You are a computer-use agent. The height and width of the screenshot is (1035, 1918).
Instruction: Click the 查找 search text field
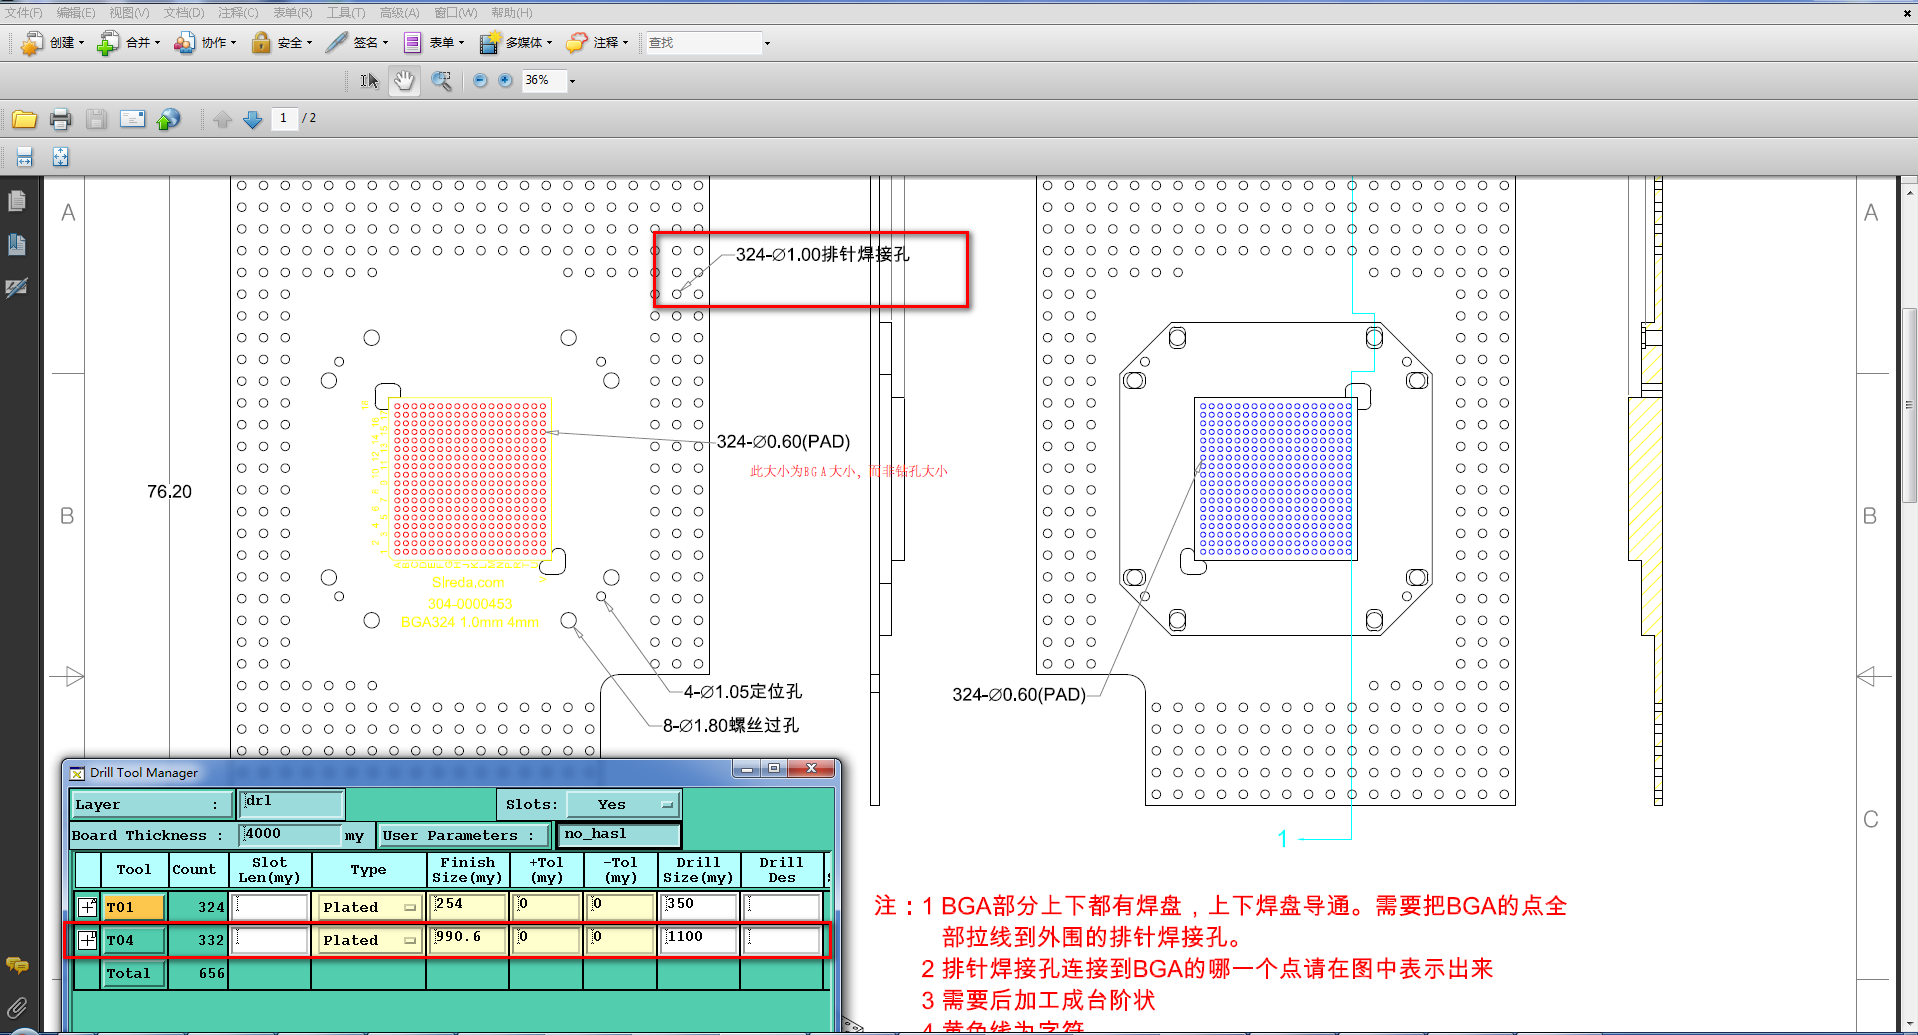coord(704,43)
